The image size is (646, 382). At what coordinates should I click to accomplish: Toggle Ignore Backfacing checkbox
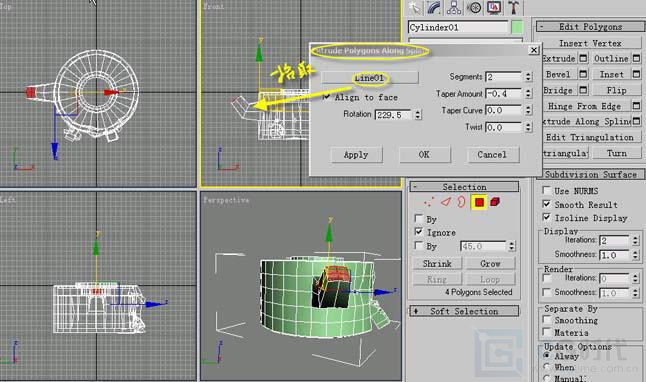coord(419,232)
